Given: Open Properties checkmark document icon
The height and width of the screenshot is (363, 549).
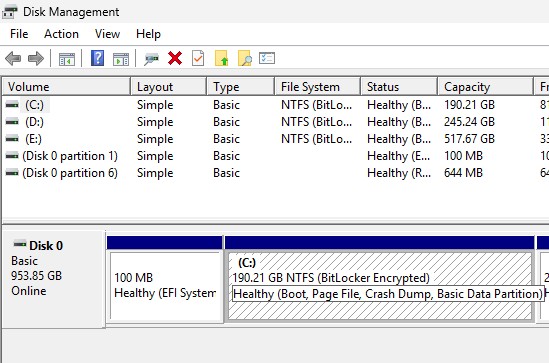Looking at the screenshot, I should coord(198,58).
